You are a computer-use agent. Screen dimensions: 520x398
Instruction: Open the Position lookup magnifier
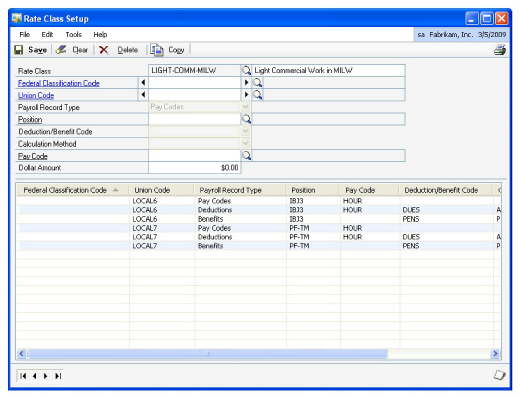246,119
